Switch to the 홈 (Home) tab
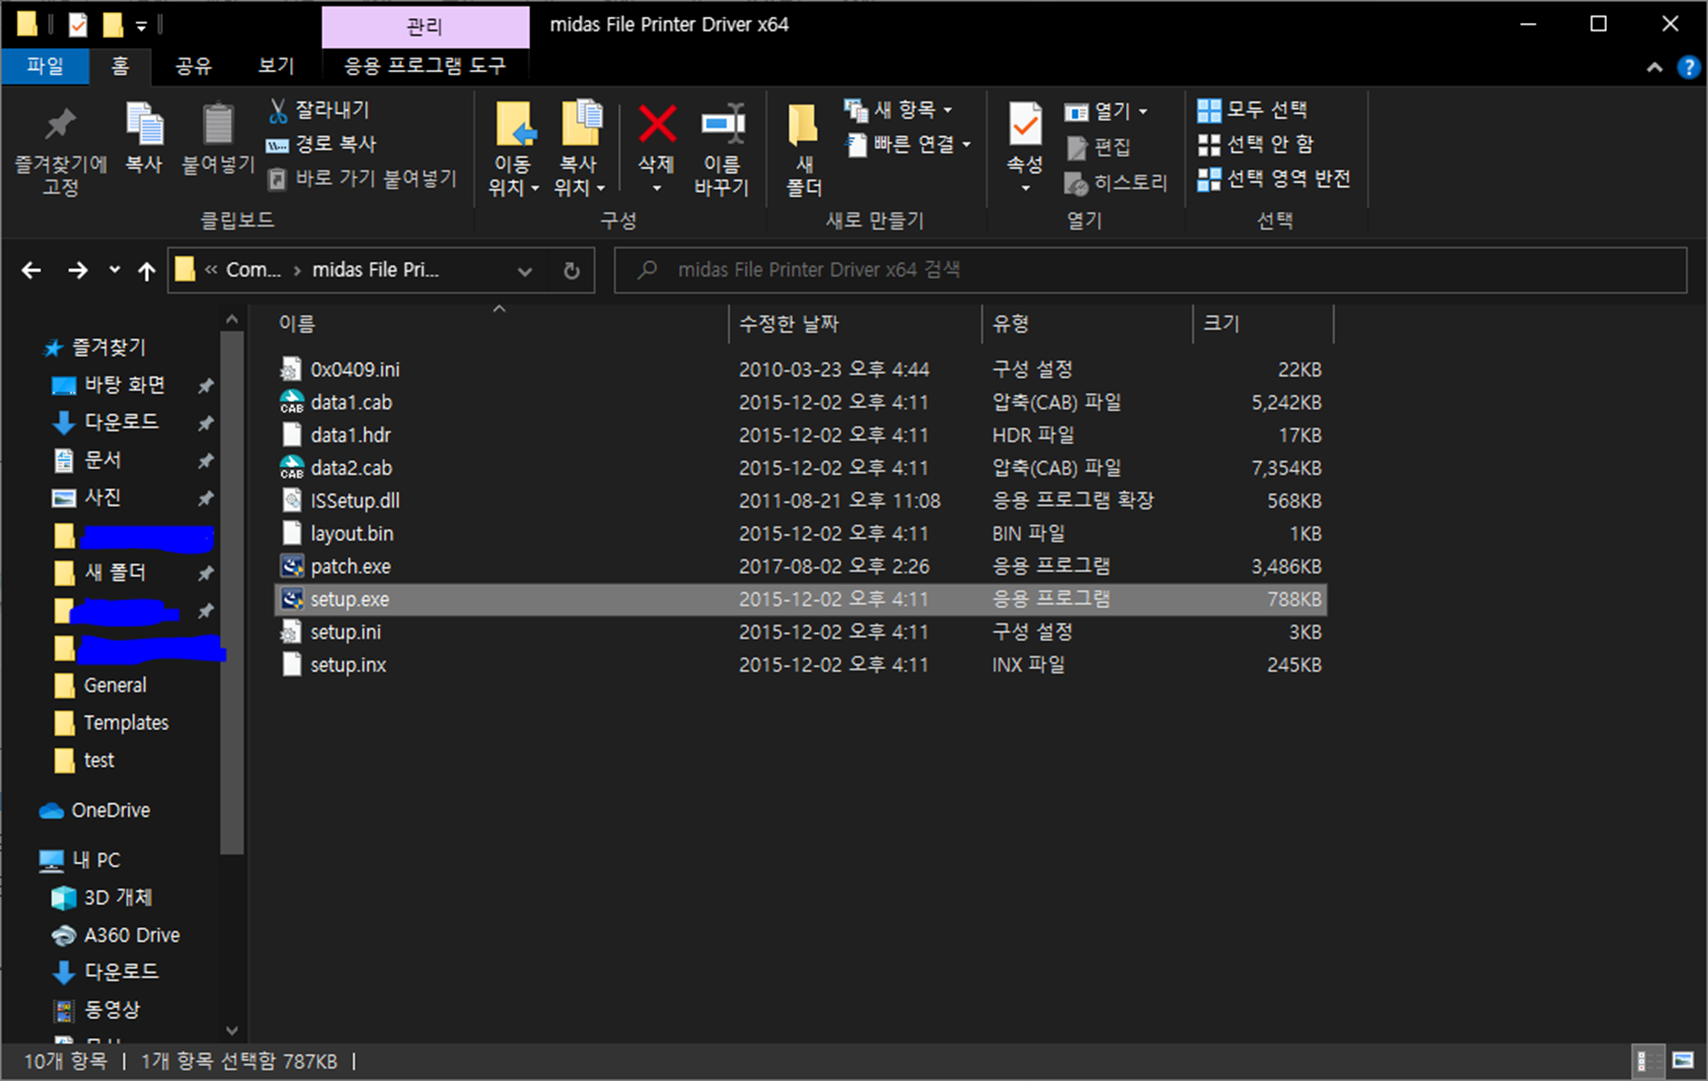Screen dimensions: 1708x1081 tap(120, 66)
